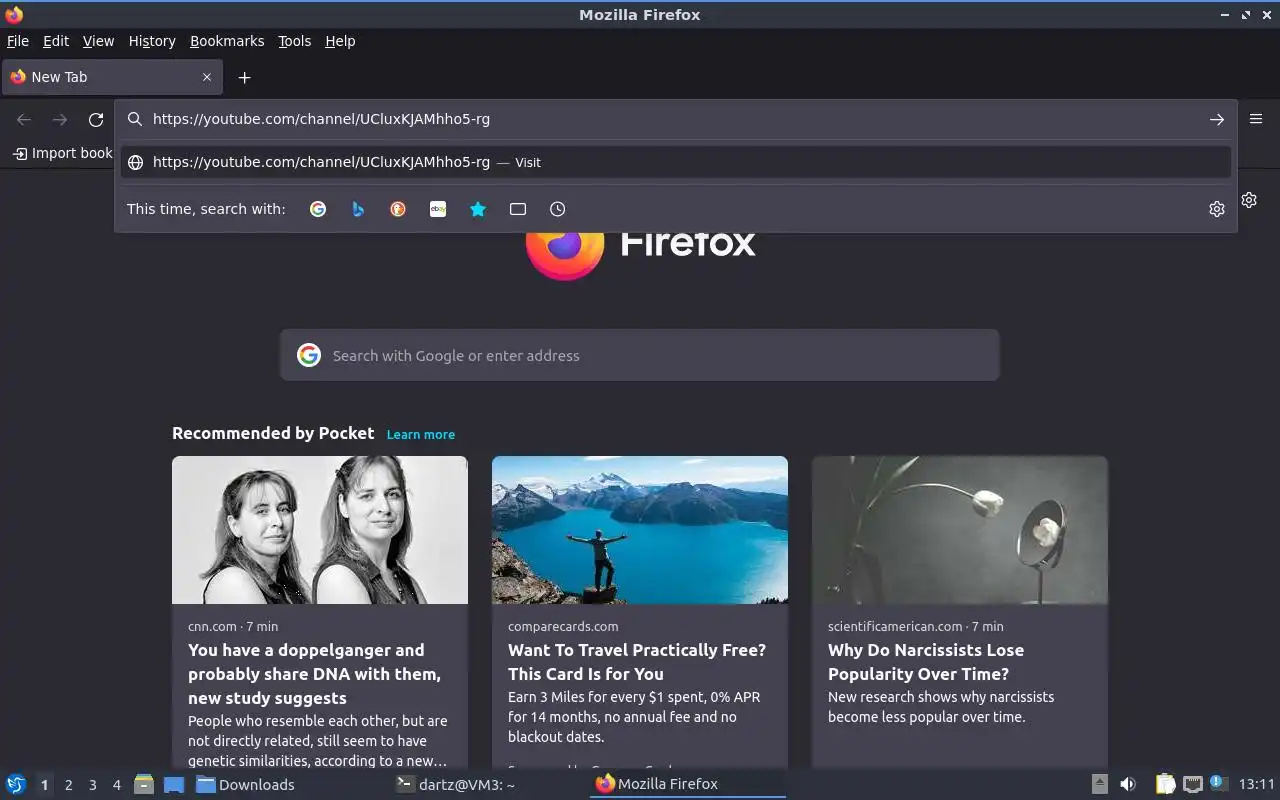Screen dimensions: 1280x800
Task: Close the New Tab tab
Action: pyautogui.click(x=207, y=77)
